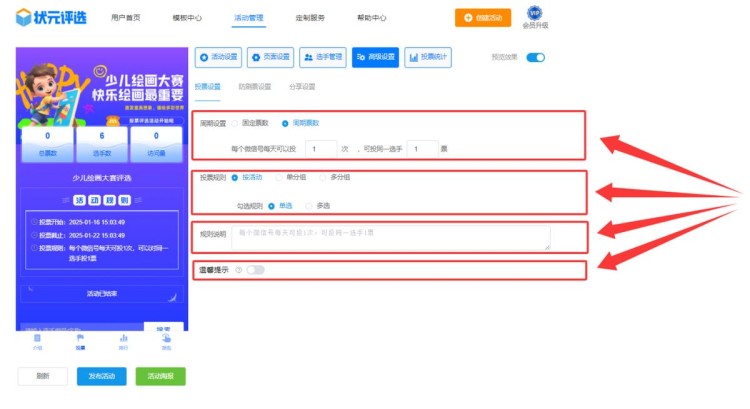
Task: Select the 固定票数 radio option
Action: coord(236,123)
